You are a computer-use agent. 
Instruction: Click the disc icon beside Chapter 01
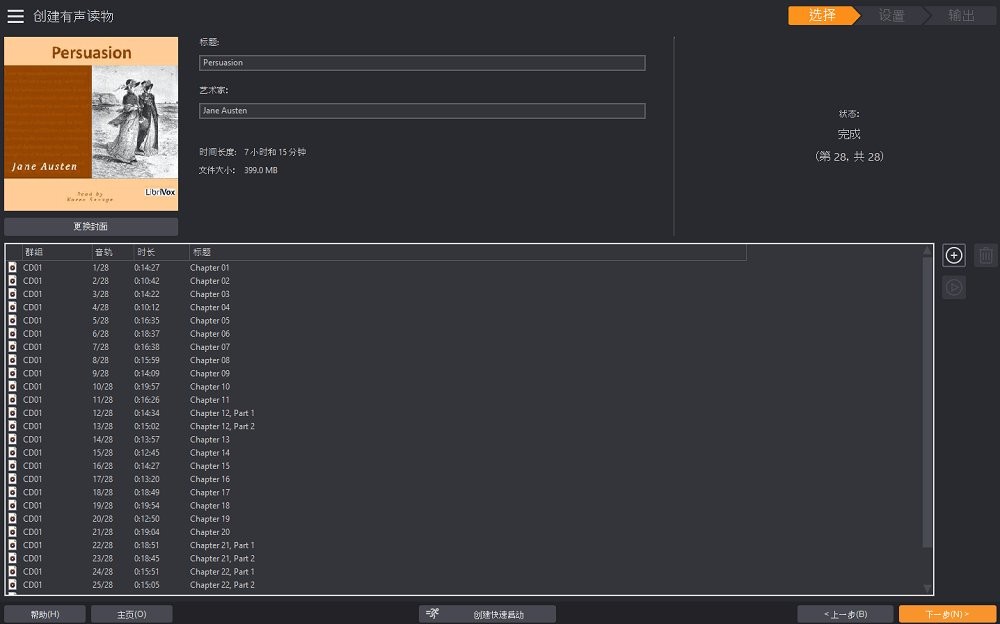[x=13, y=268]
